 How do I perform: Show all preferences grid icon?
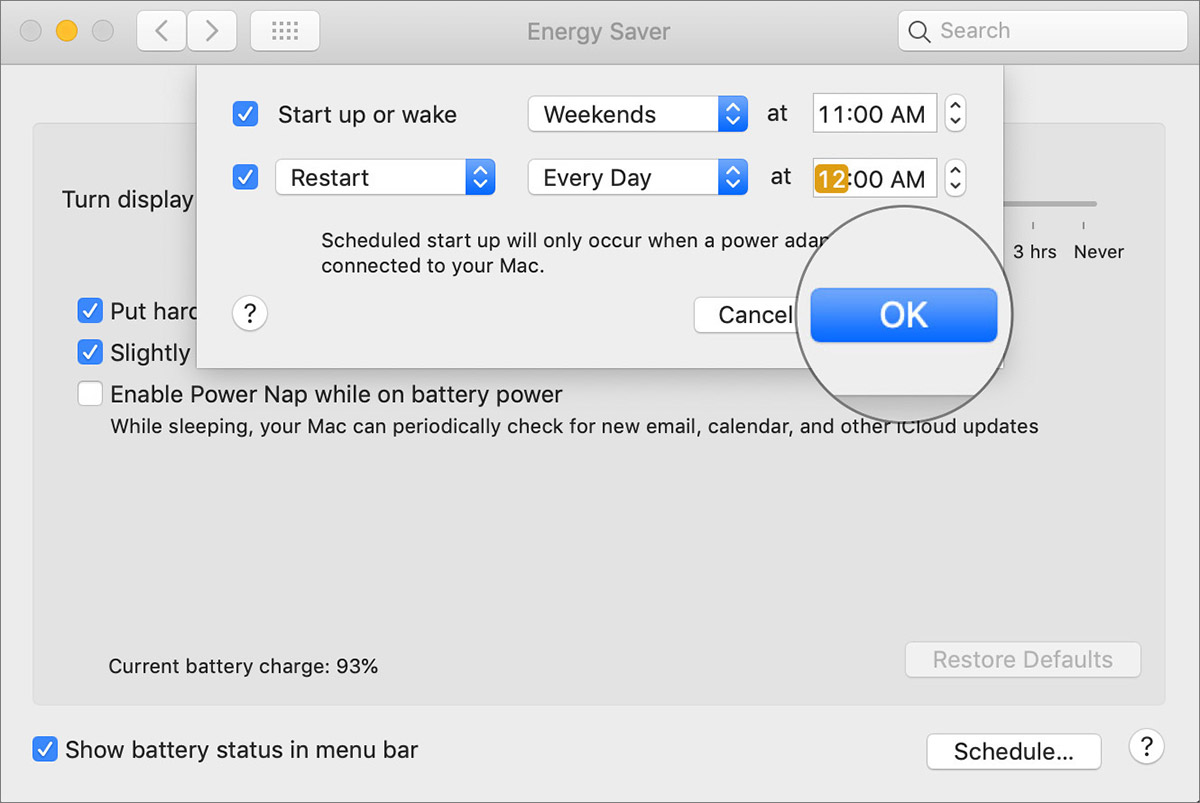285,31
